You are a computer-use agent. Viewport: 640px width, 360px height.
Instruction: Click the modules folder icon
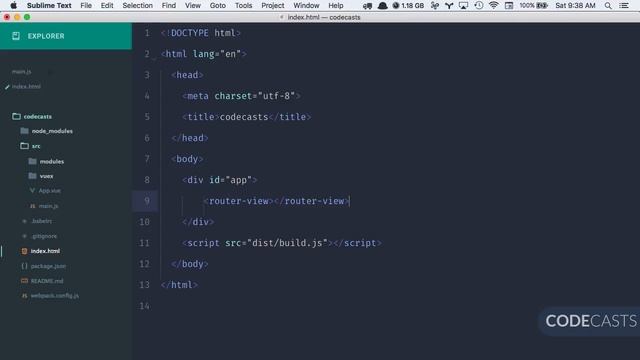33,161
